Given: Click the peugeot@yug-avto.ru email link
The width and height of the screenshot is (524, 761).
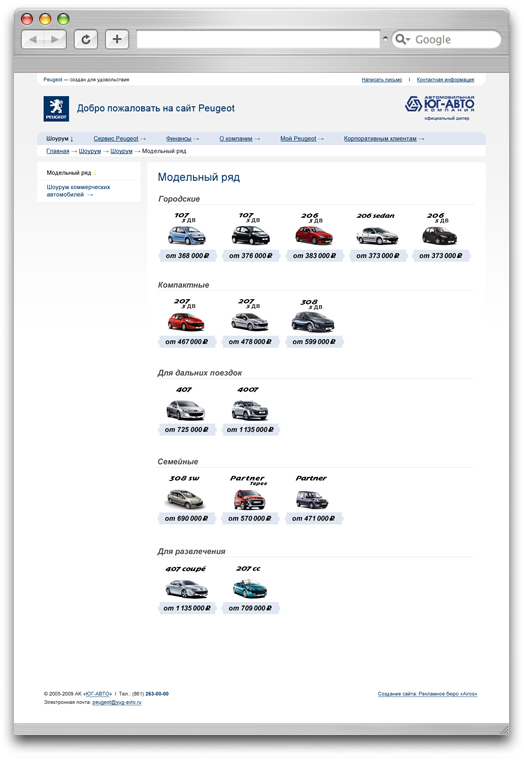Looking at the screenshot, I should [x=117, y=702].
